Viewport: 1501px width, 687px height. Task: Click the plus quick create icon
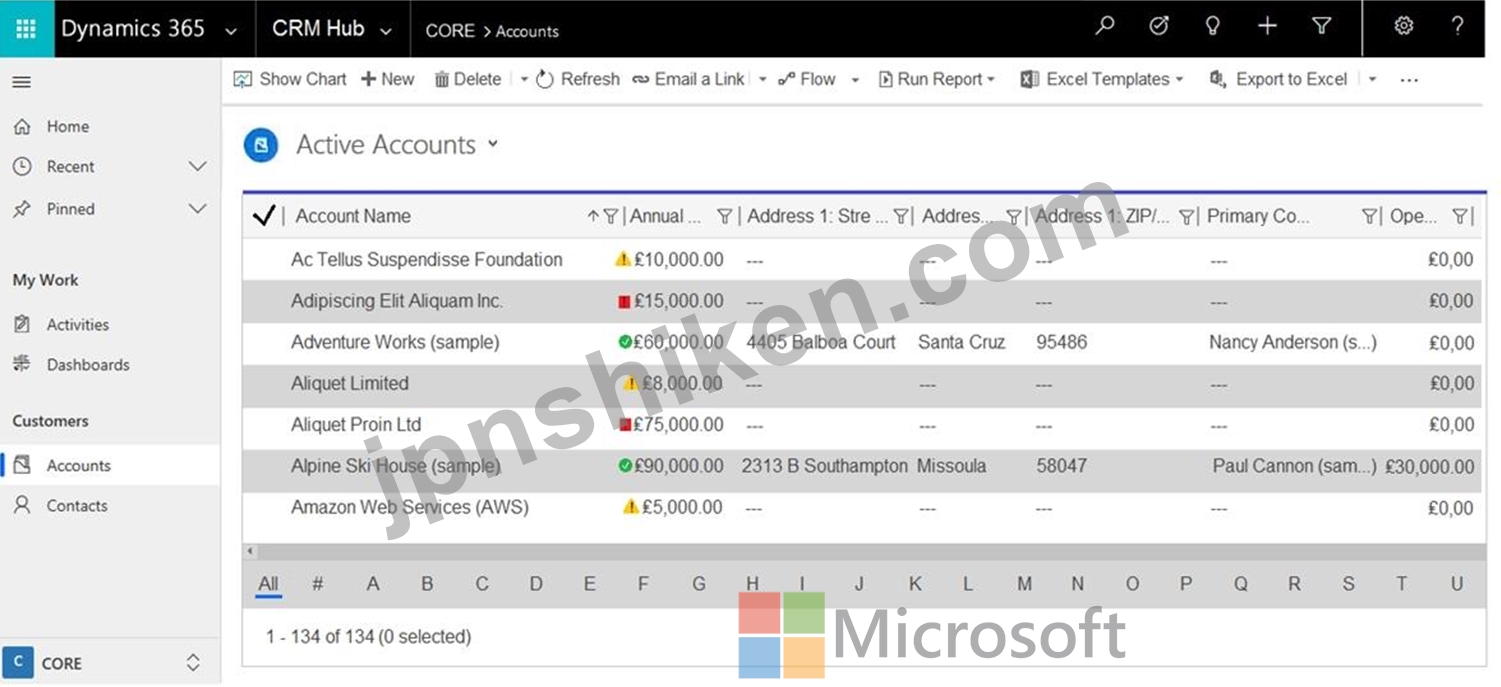[x=1267, y=27]
